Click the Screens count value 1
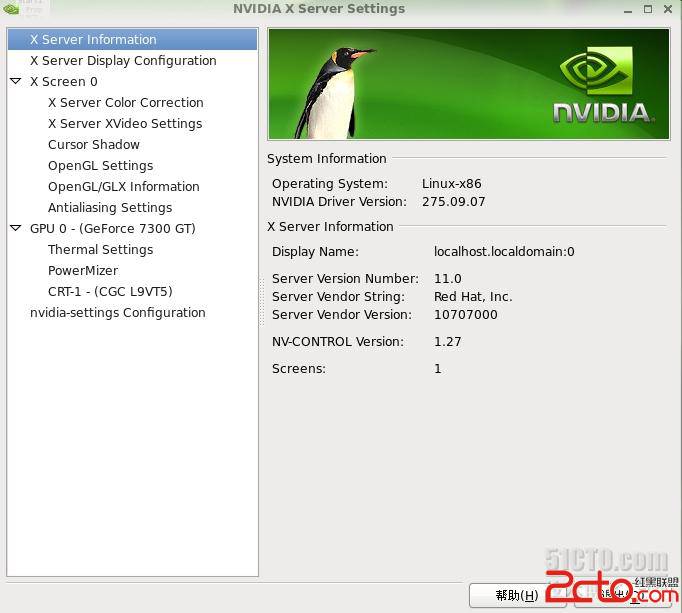682x613 pixels. (438, 368)
